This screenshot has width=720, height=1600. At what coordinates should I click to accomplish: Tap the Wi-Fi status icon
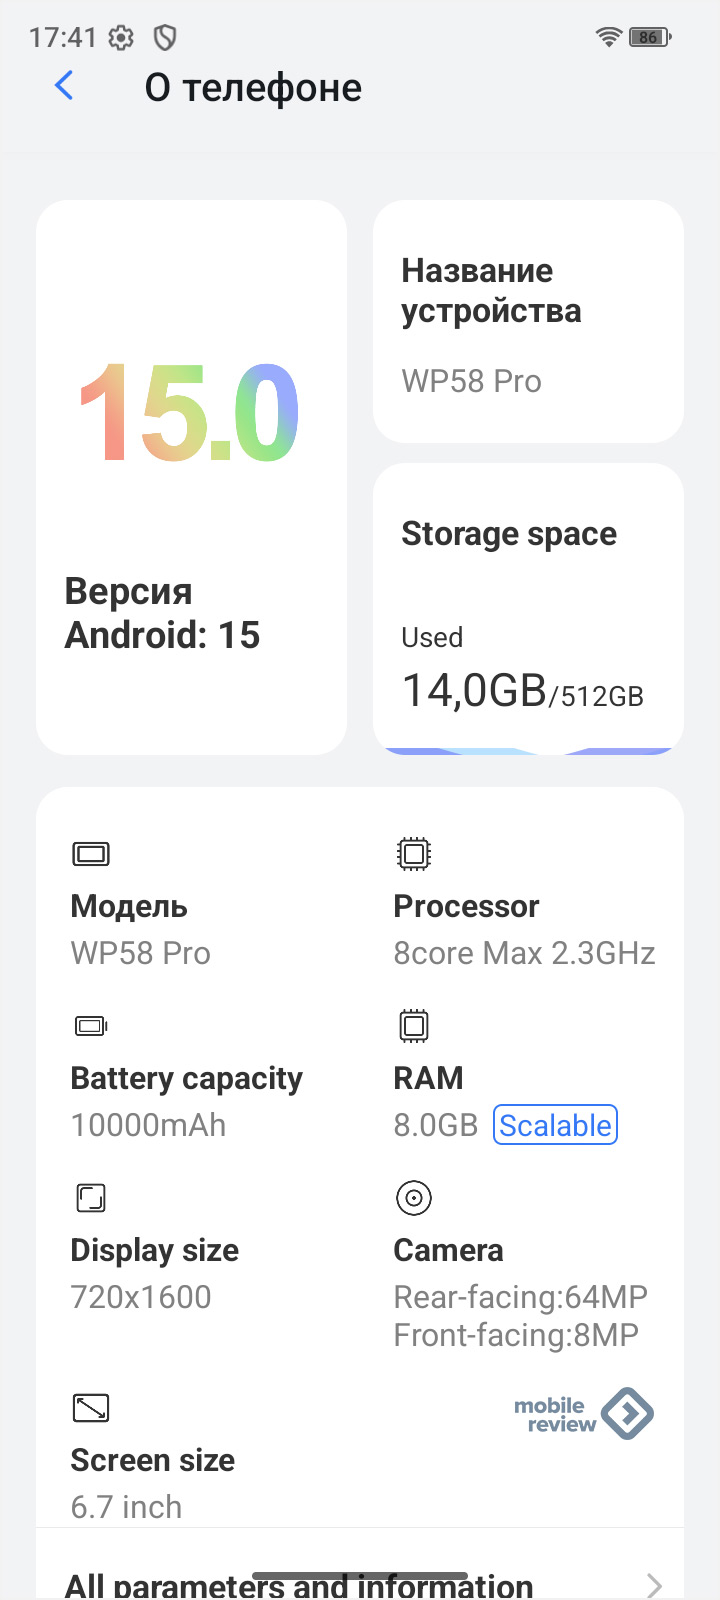[608, 37]
